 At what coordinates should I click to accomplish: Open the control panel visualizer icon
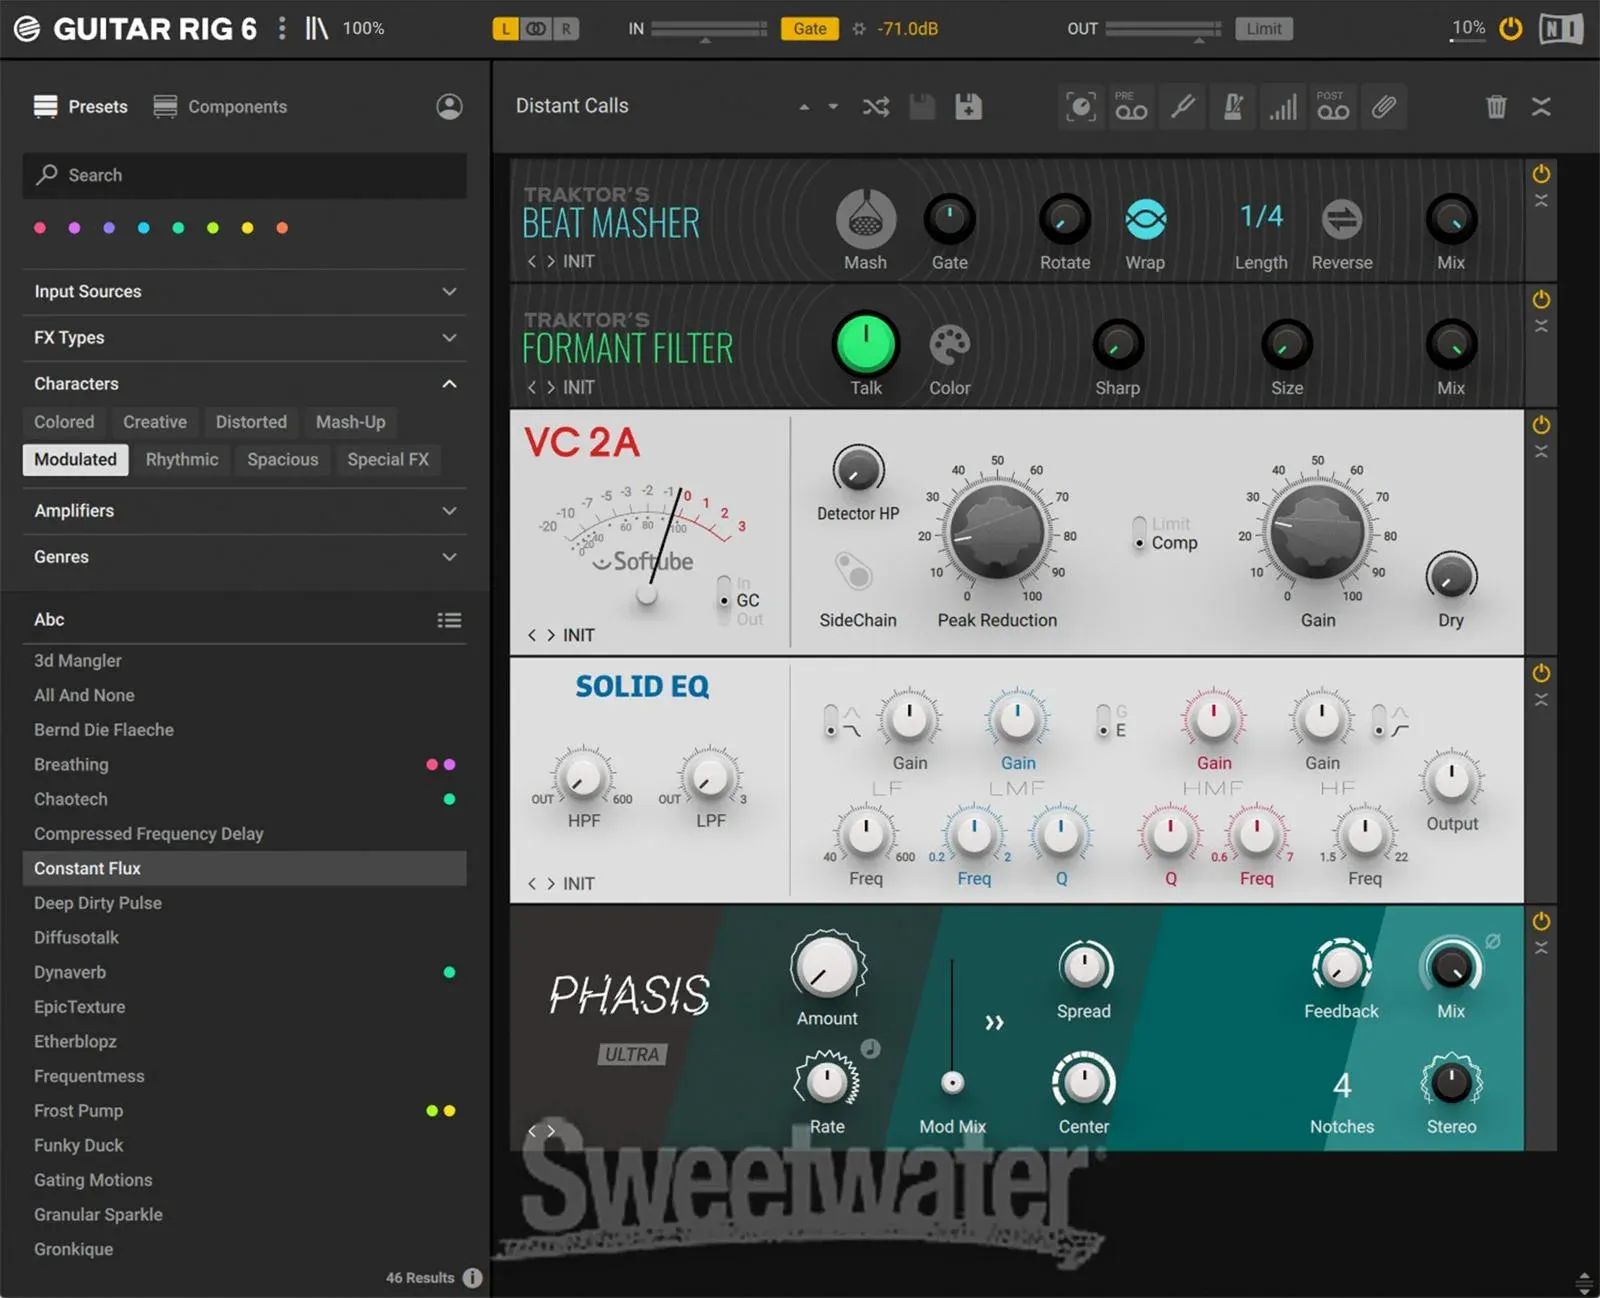[x=1081, y=107]
